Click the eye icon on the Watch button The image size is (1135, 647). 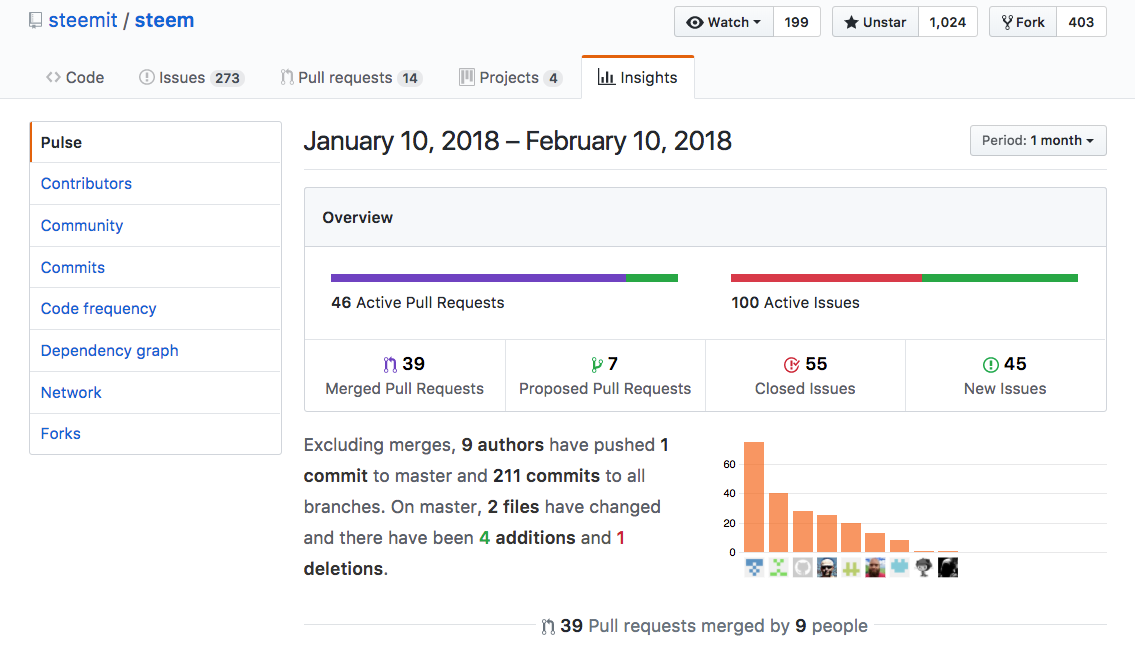coord(697,21)
